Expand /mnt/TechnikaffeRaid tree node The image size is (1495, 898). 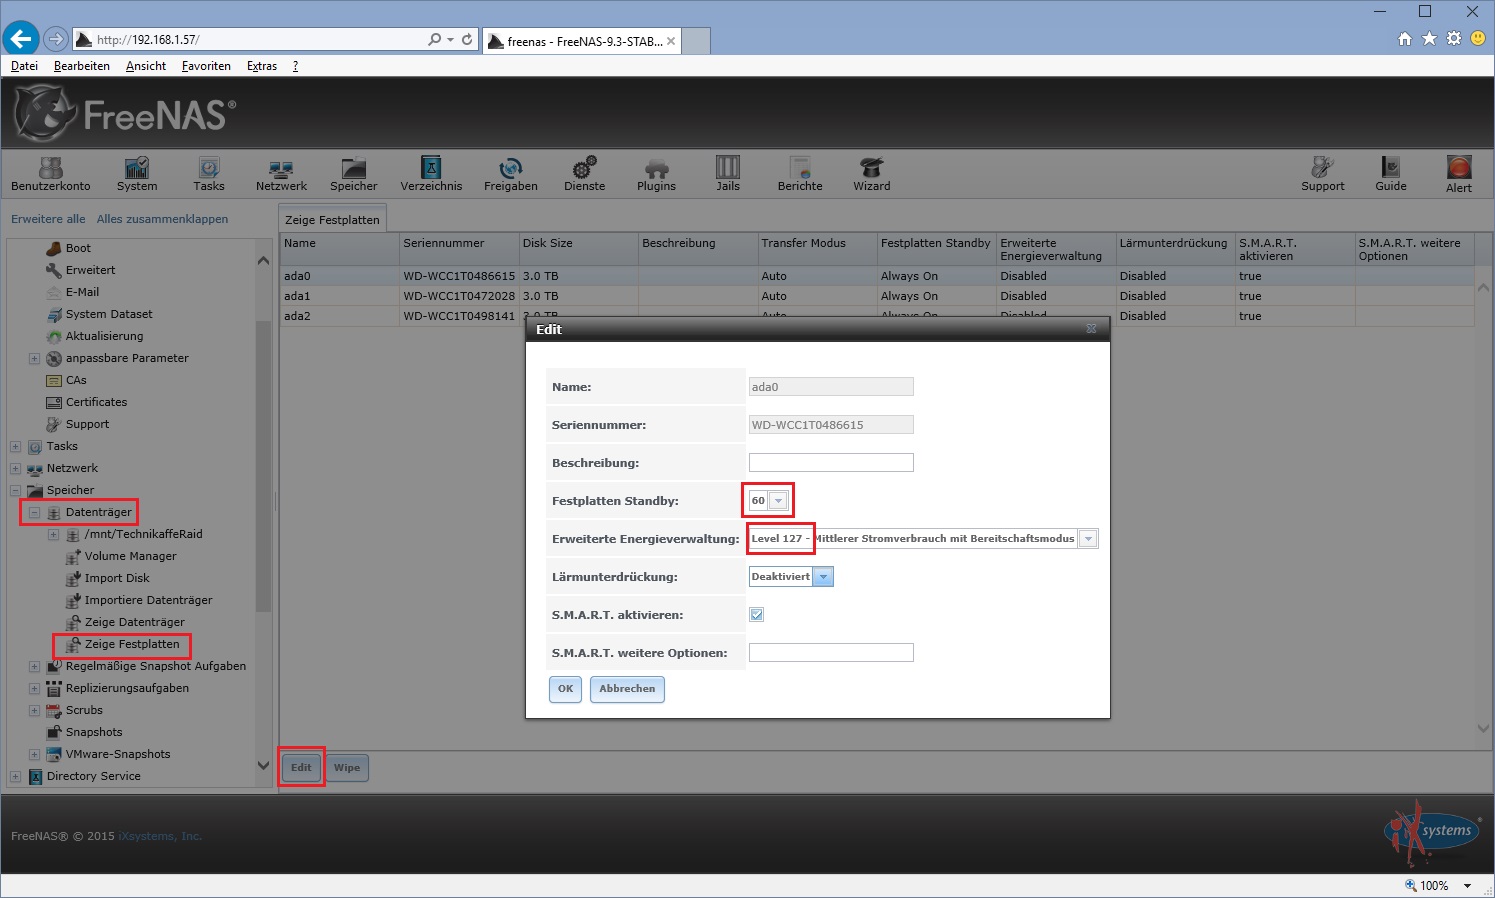(53, 534)
